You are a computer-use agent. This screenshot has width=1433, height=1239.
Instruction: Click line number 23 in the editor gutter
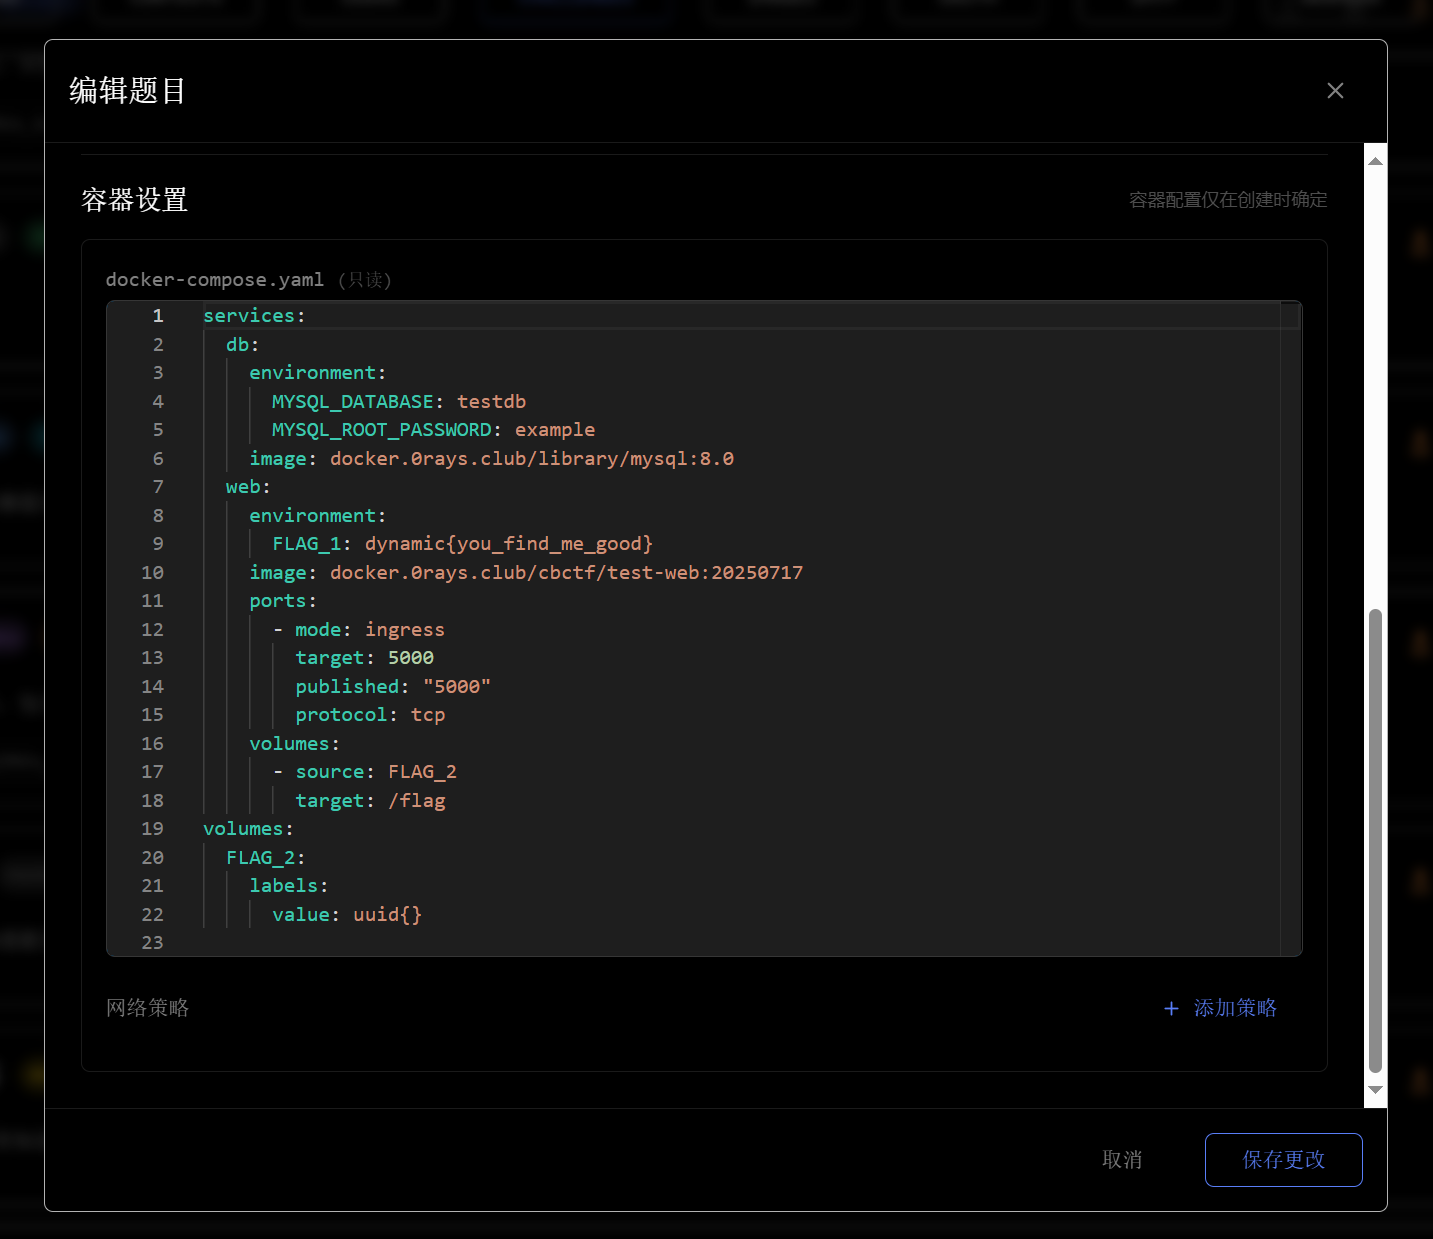coord(152,943)
